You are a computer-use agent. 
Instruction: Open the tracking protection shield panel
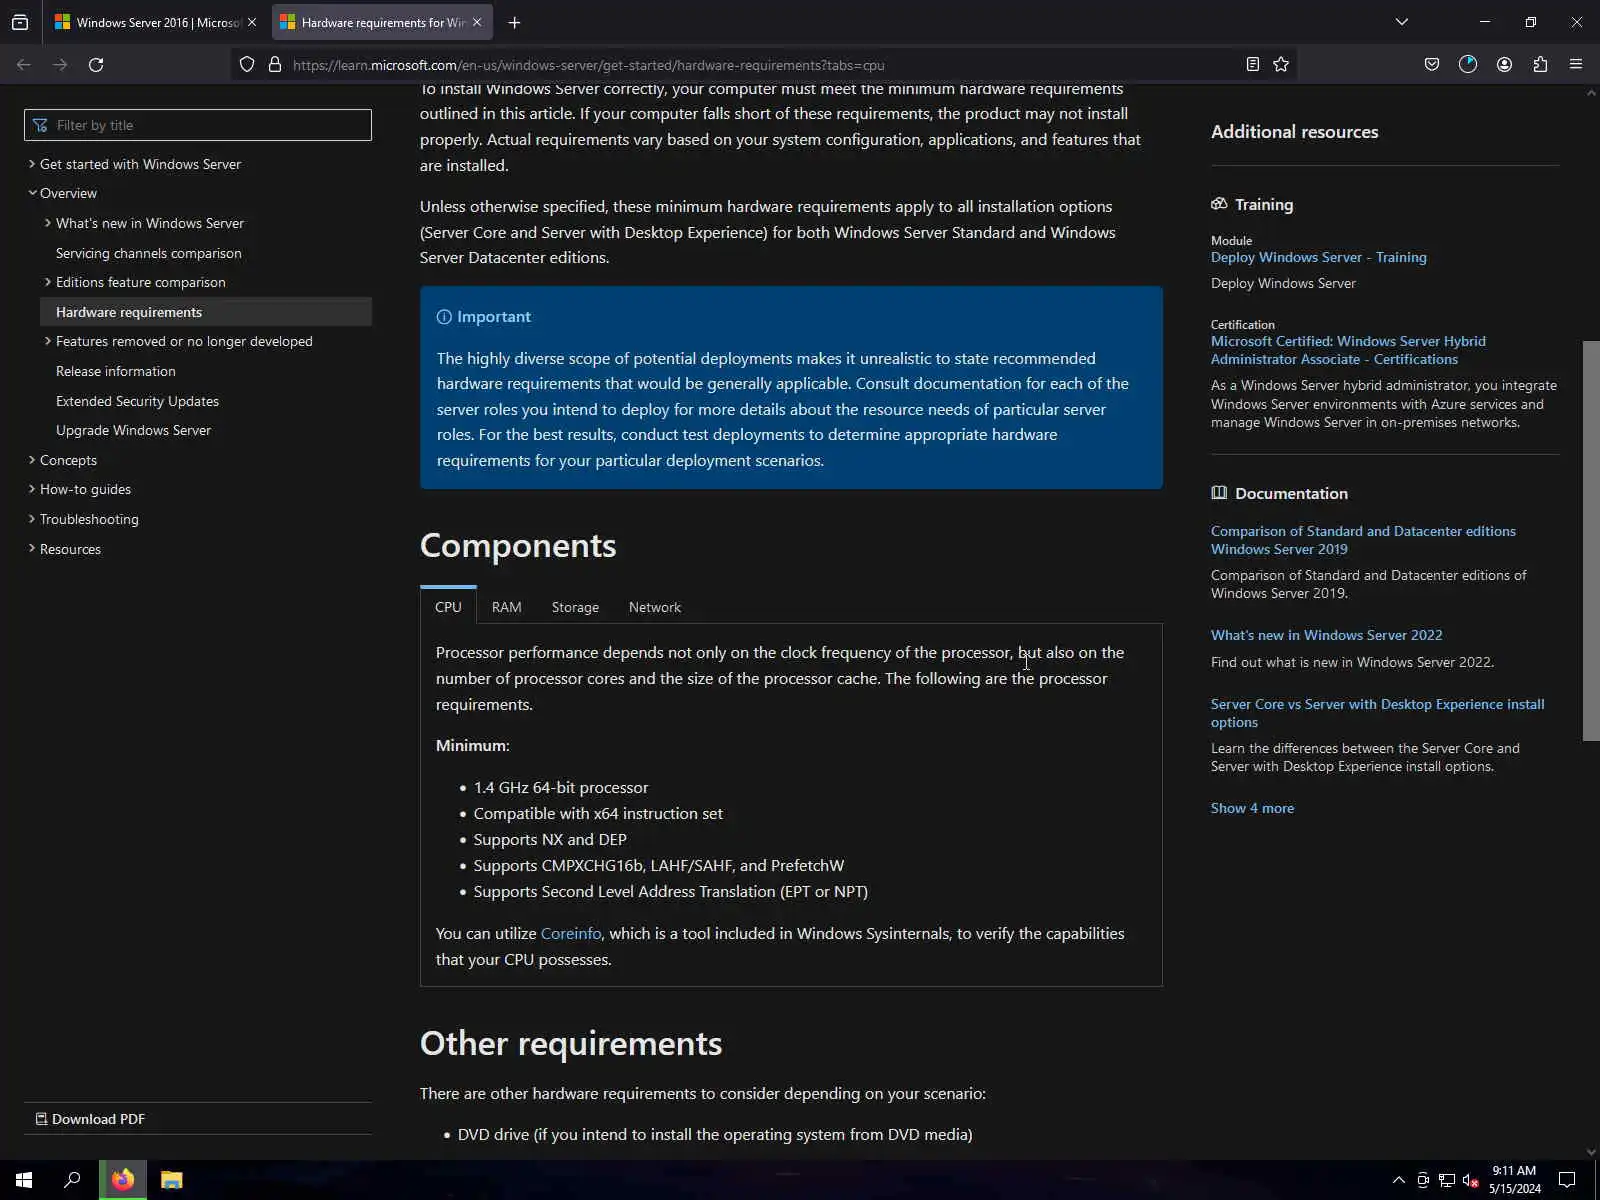click(x=247, y=65)
